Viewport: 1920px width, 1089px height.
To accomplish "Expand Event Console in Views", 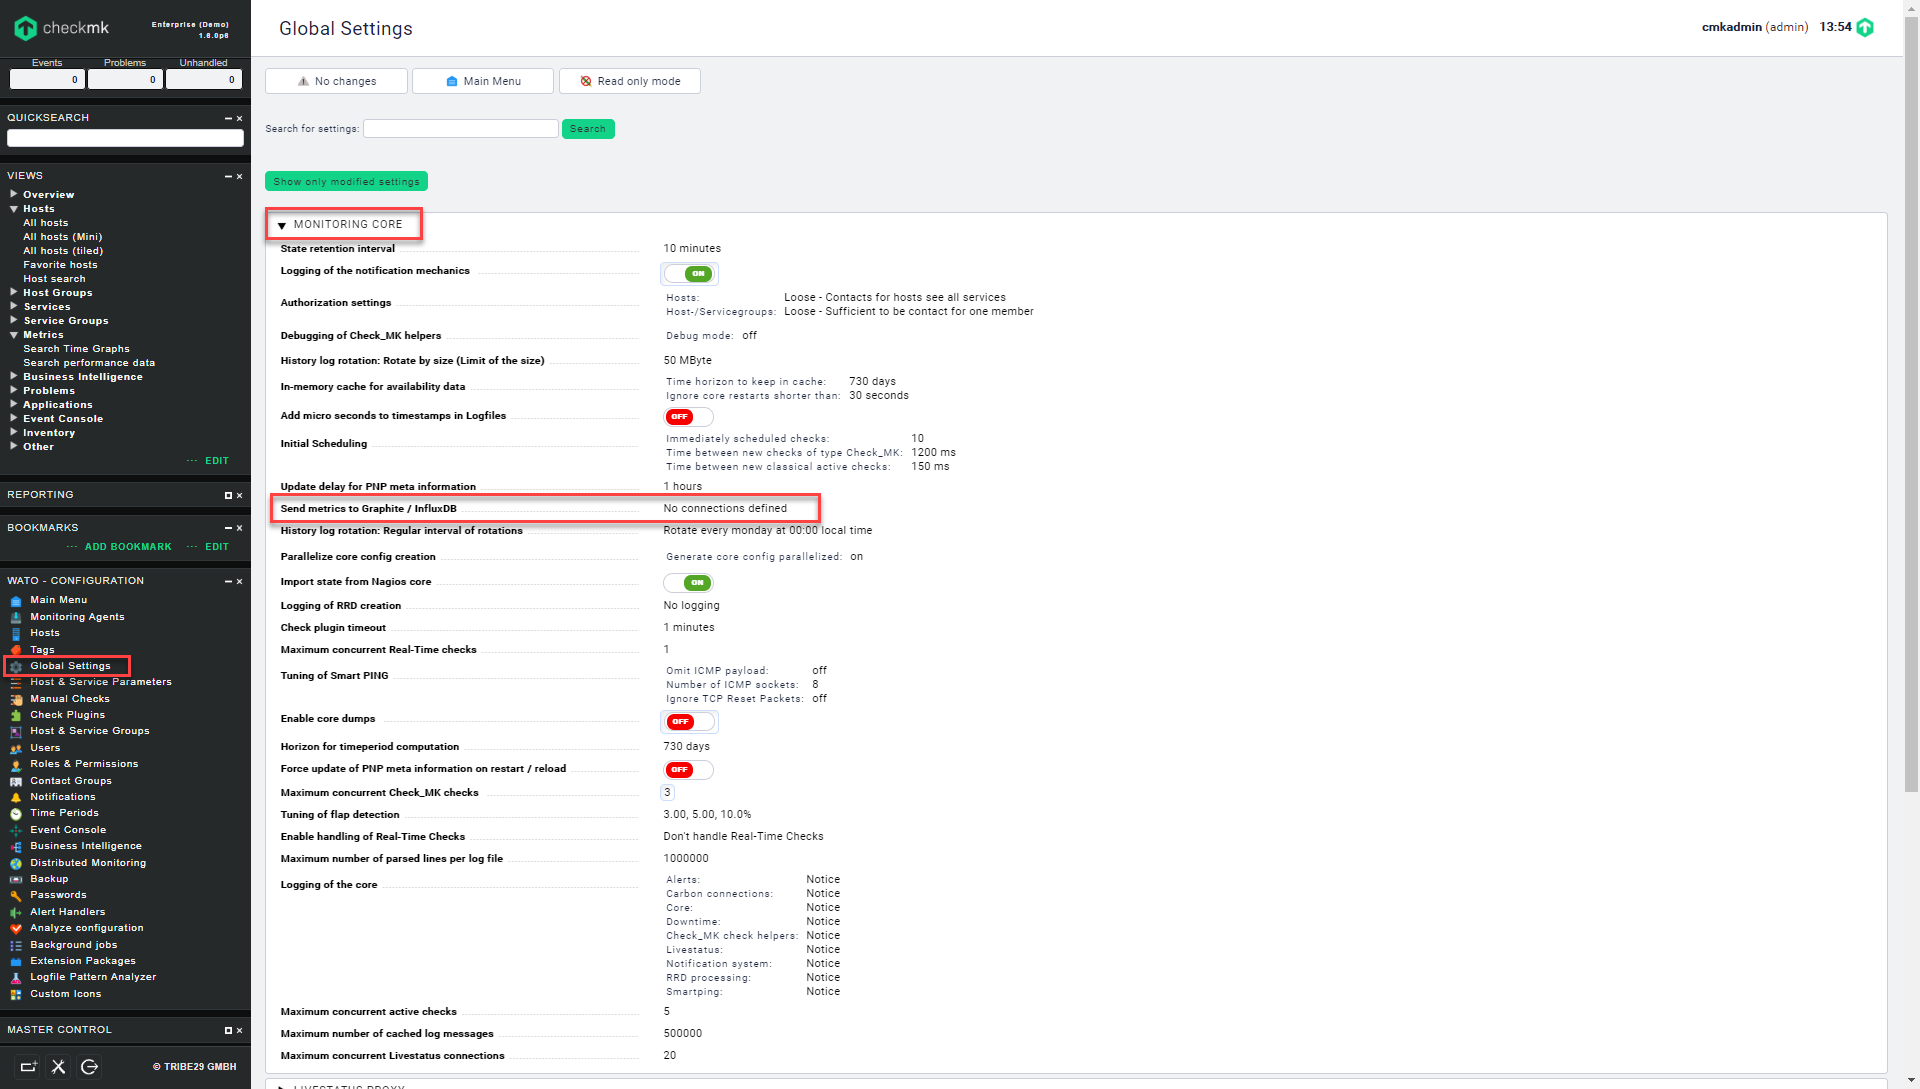I will [14, 418].
